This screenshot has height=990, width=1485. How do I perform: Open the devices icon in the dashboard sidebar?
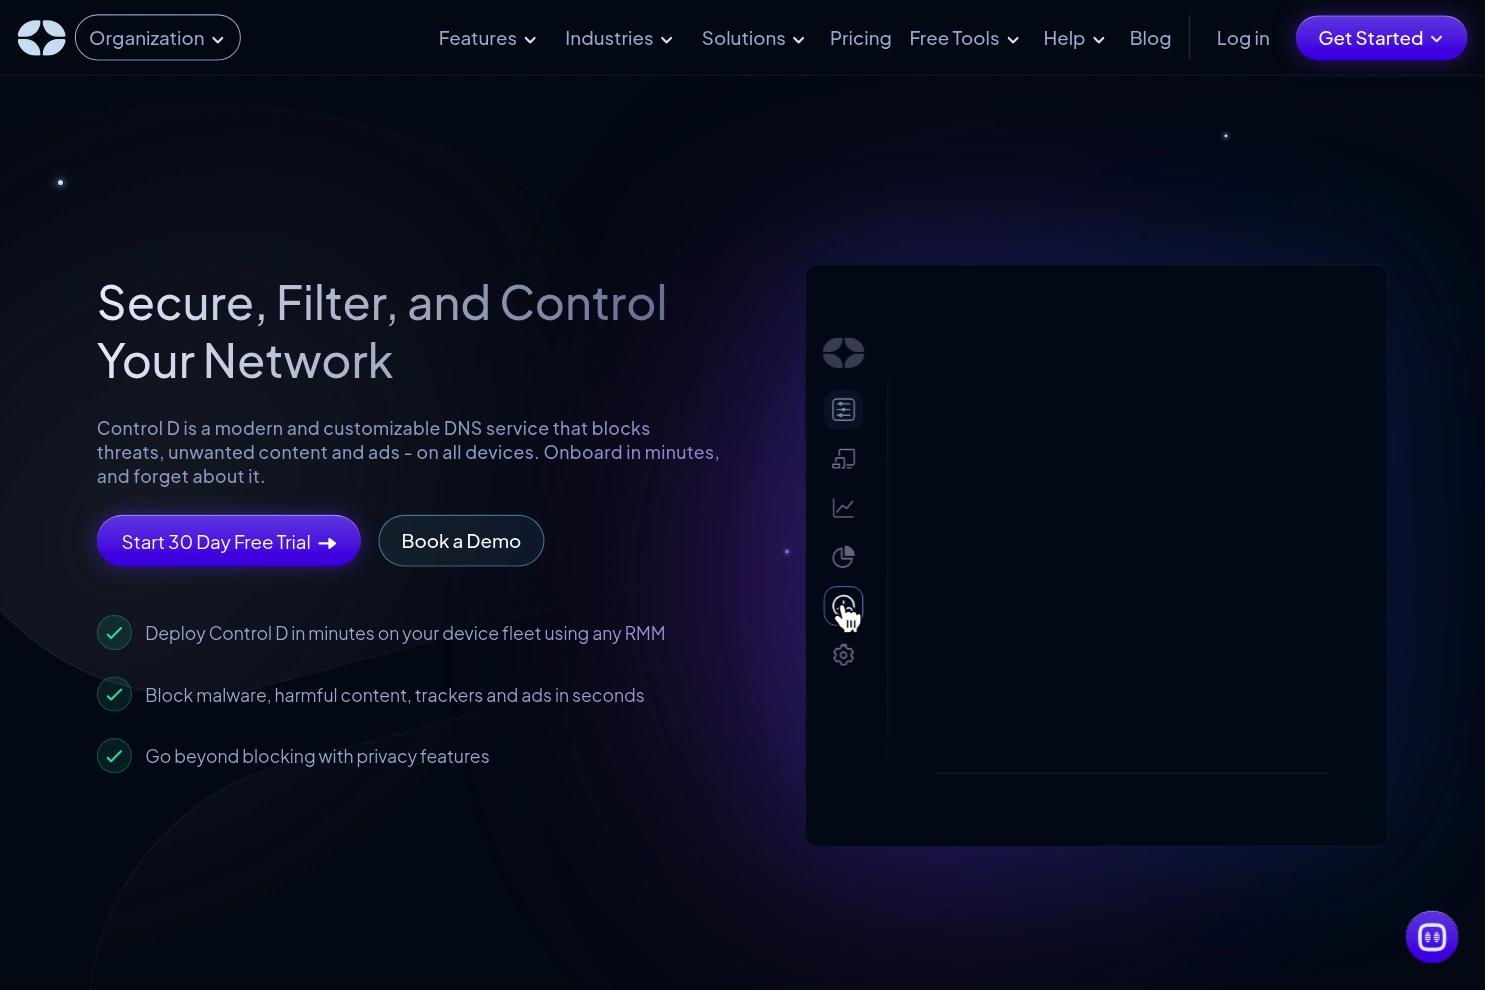pyautogui.click(x=843, y=459)
